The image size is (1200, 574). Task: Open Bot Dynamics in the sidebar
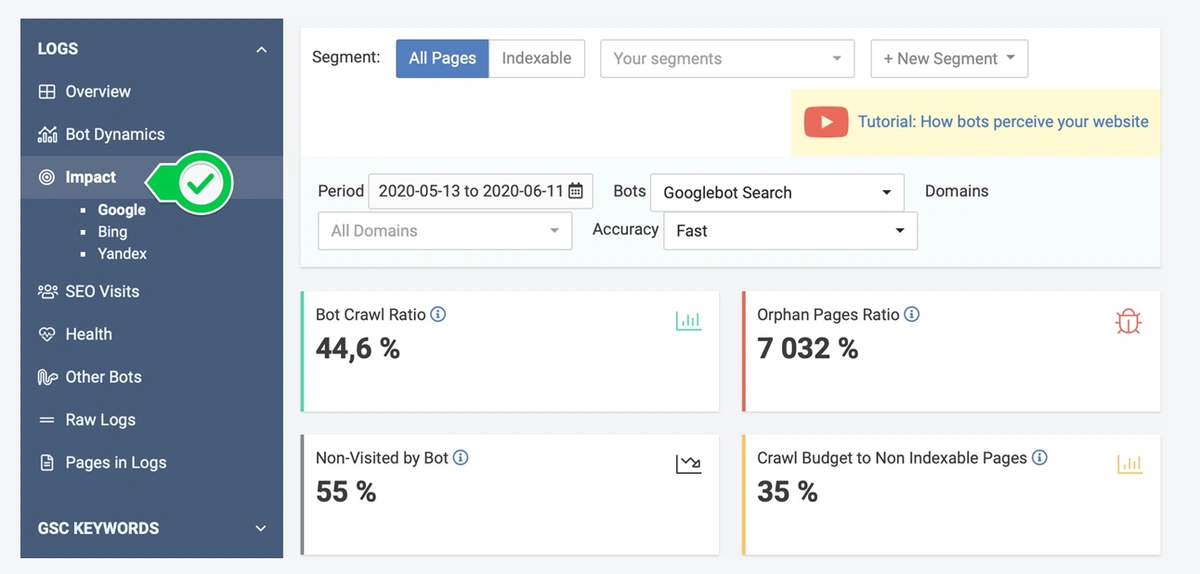click(x=114, y=134)
